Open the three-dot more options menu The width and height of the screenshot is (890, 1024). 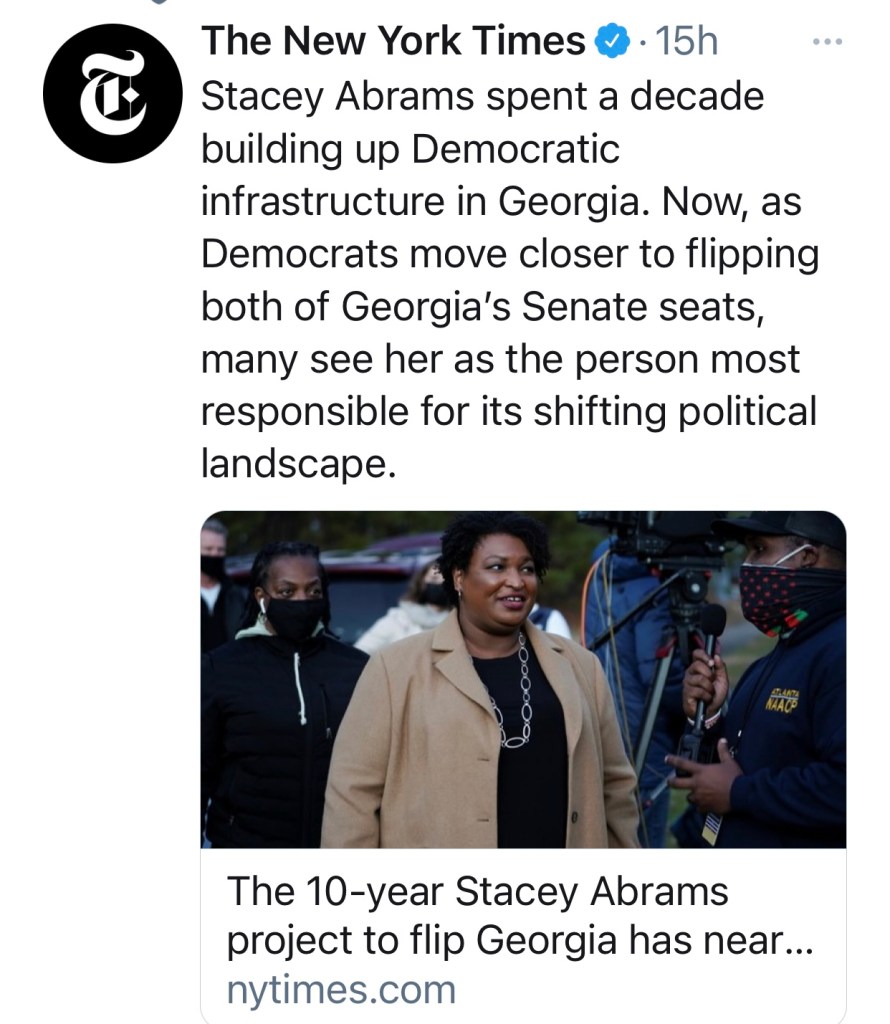(x=828, y=42)
